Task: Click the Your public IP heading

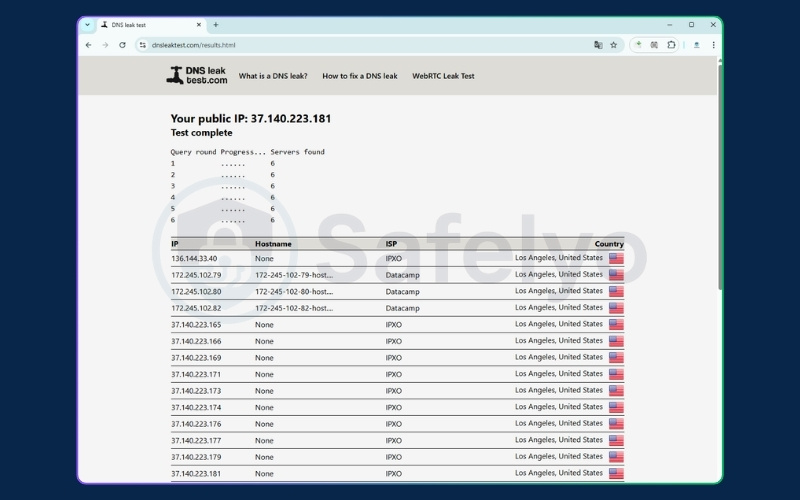Action: coord(251,119)
